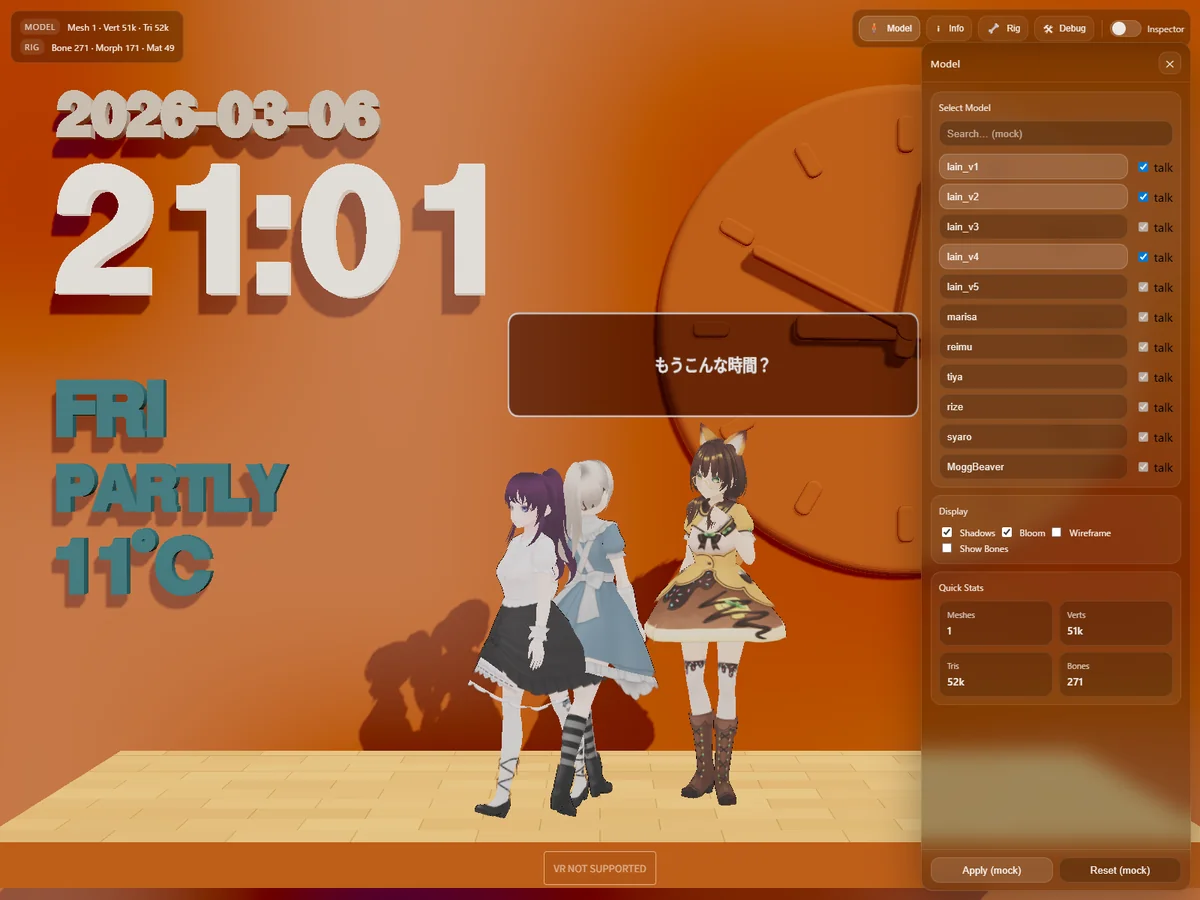1200x900 pixels.
Task: Select the lain_v1 model
Action: click(x=1033, y=167)
